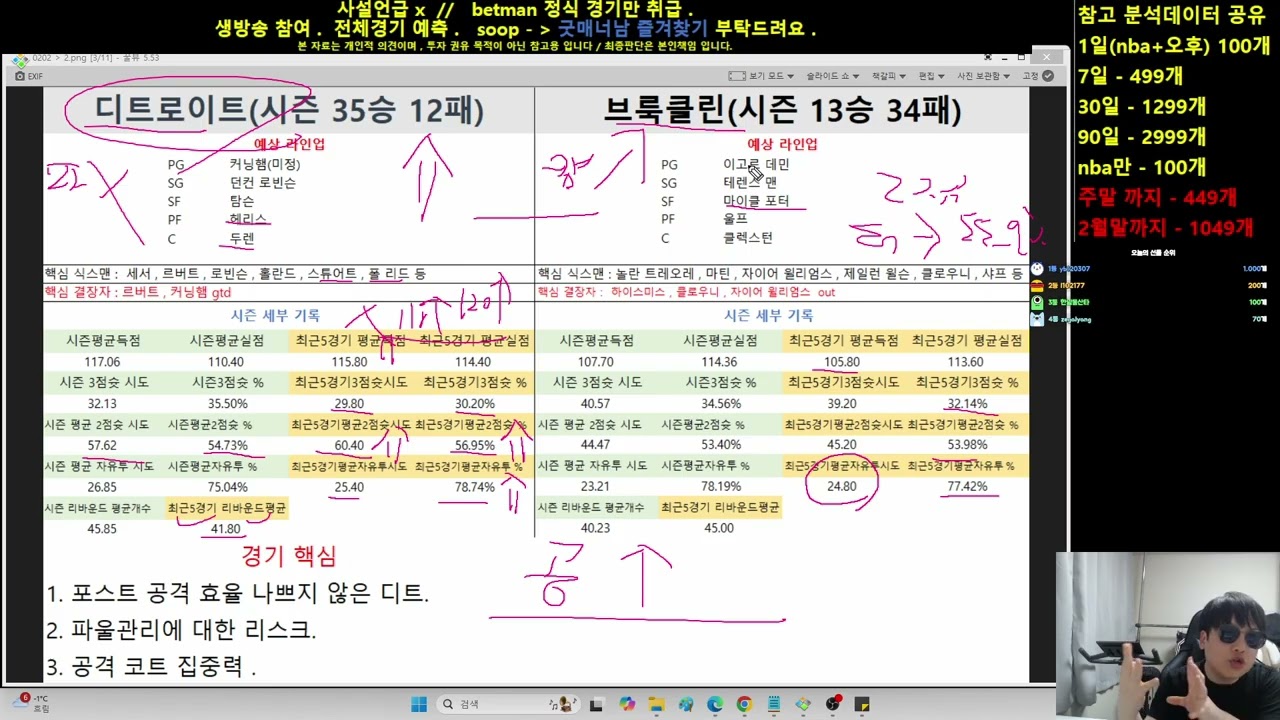Open the 편집 edit dropdown

click(x=931, y=76)
